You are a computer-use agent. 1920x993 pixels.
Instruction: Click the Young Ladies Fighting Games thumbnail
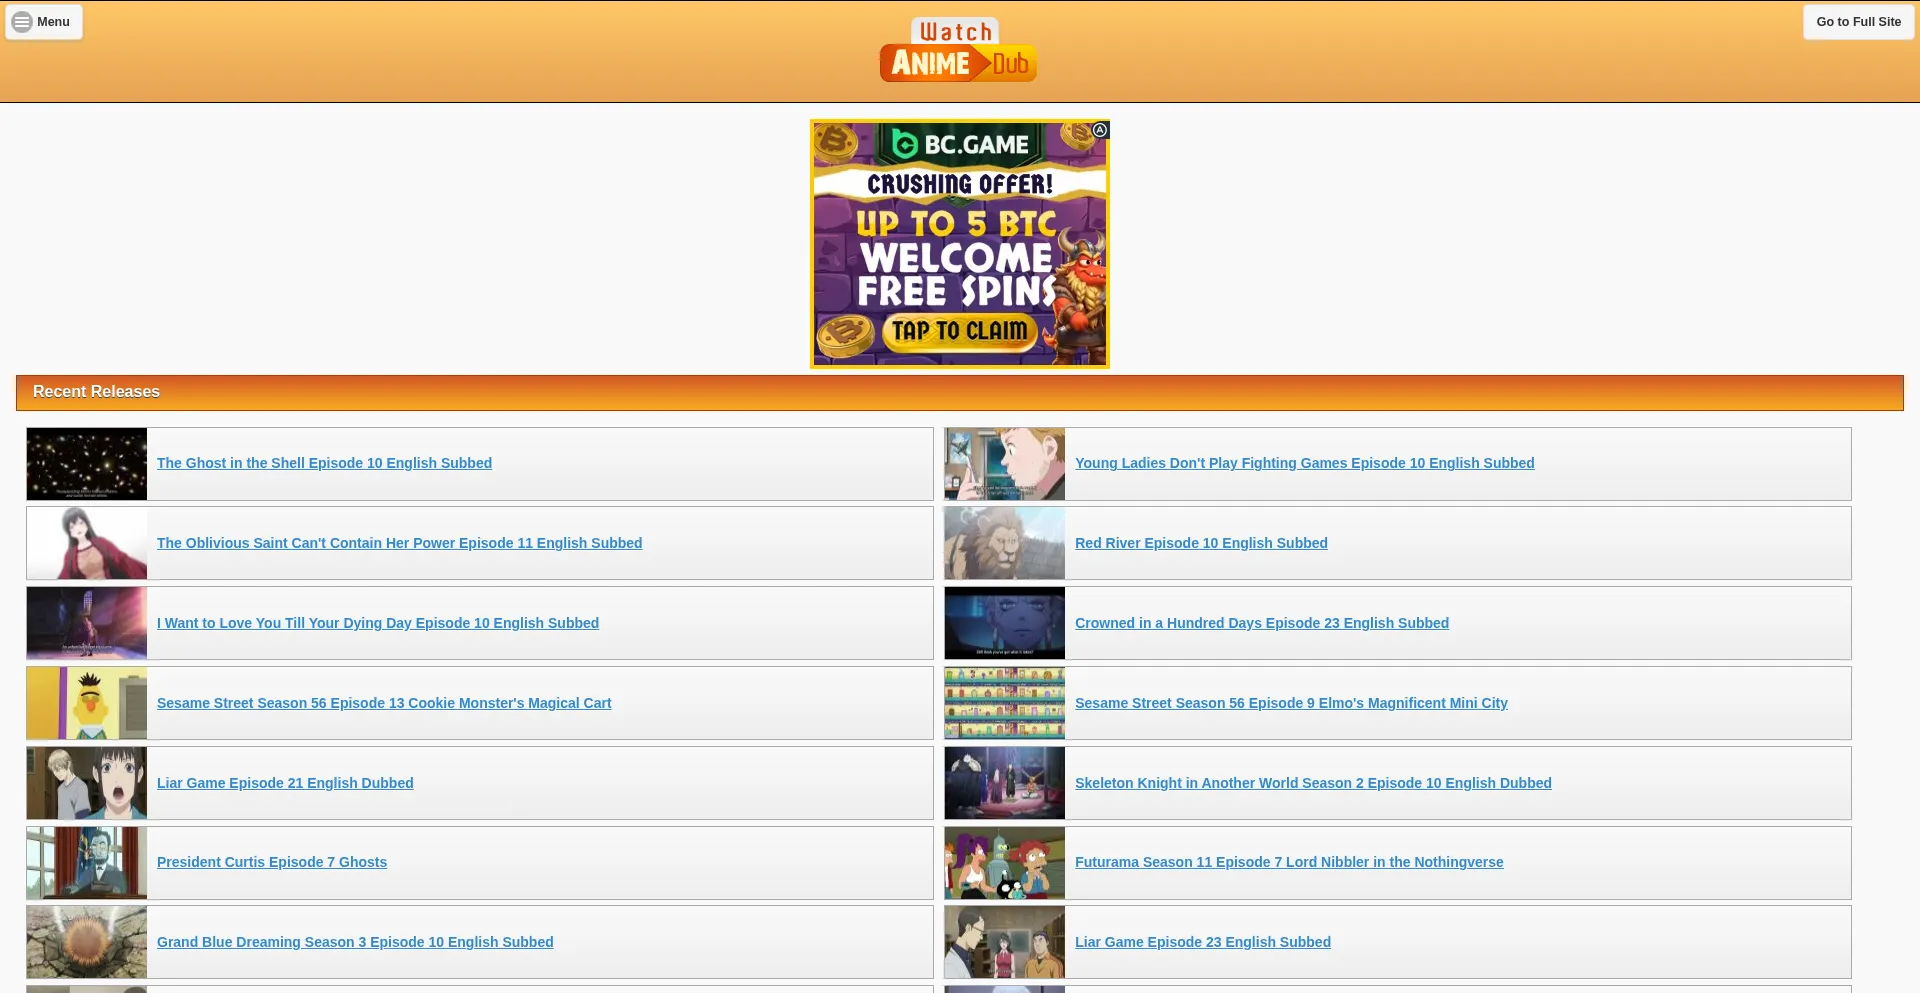(1005, 464)
